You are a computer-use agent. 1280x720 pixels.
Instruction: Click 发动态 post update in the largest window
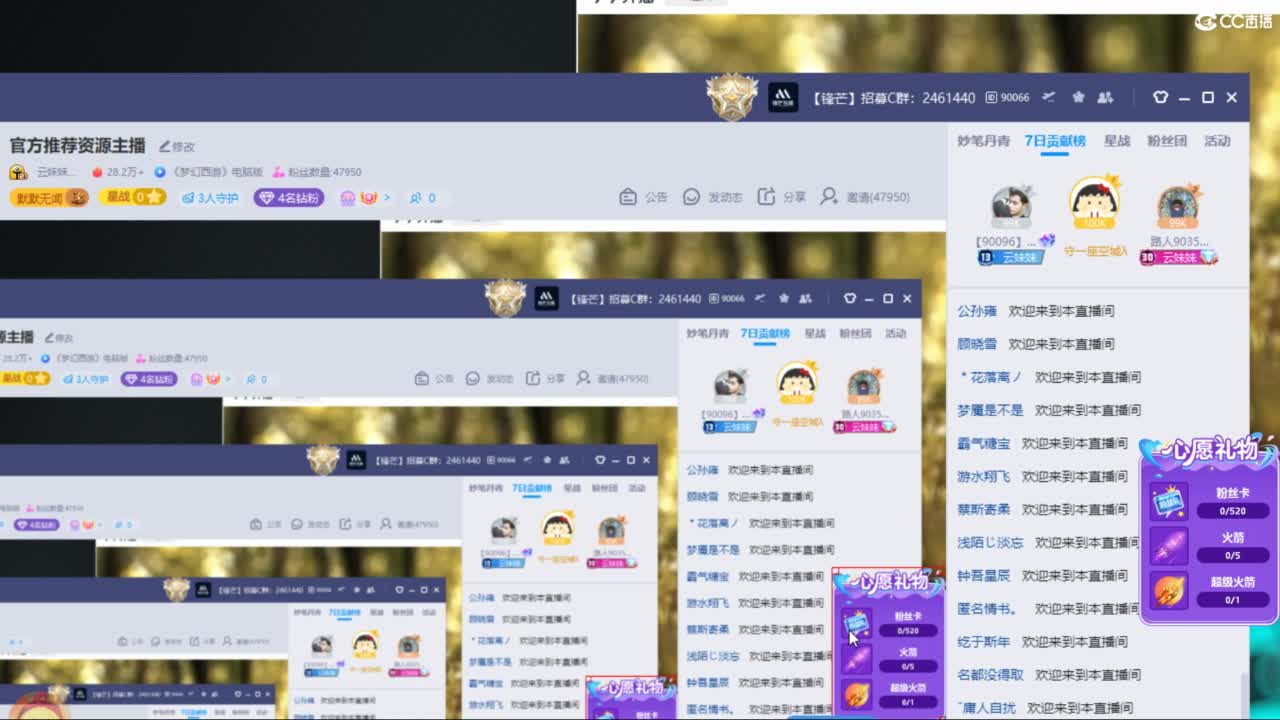pos(713,197)
